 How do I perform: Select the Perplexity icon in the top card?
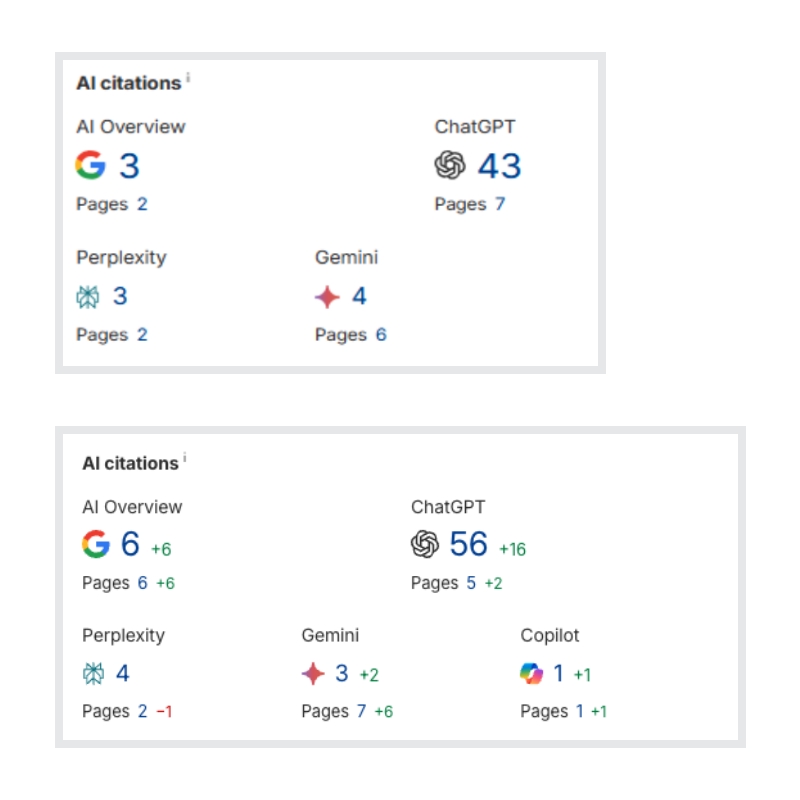(x=87, y=296)
